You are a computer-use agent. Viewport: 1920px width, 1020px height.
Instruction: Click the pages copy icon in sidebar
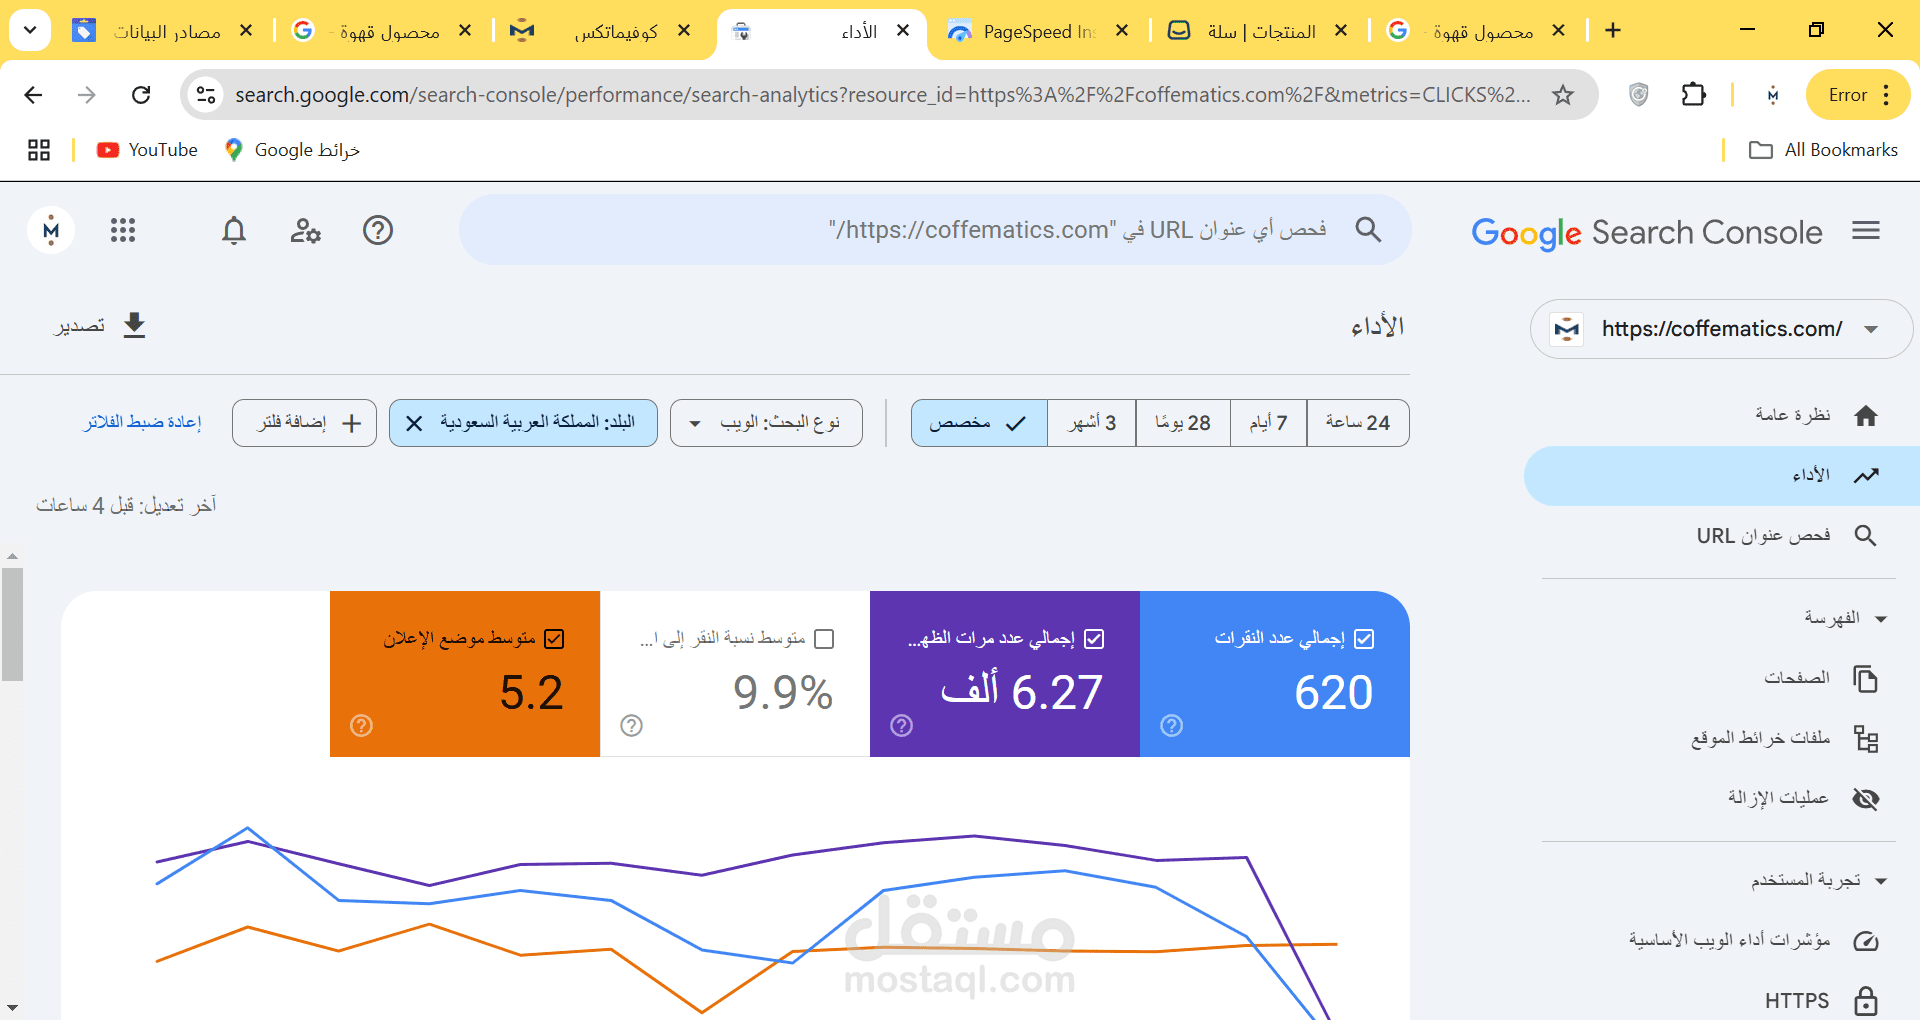click(1866, 678)
